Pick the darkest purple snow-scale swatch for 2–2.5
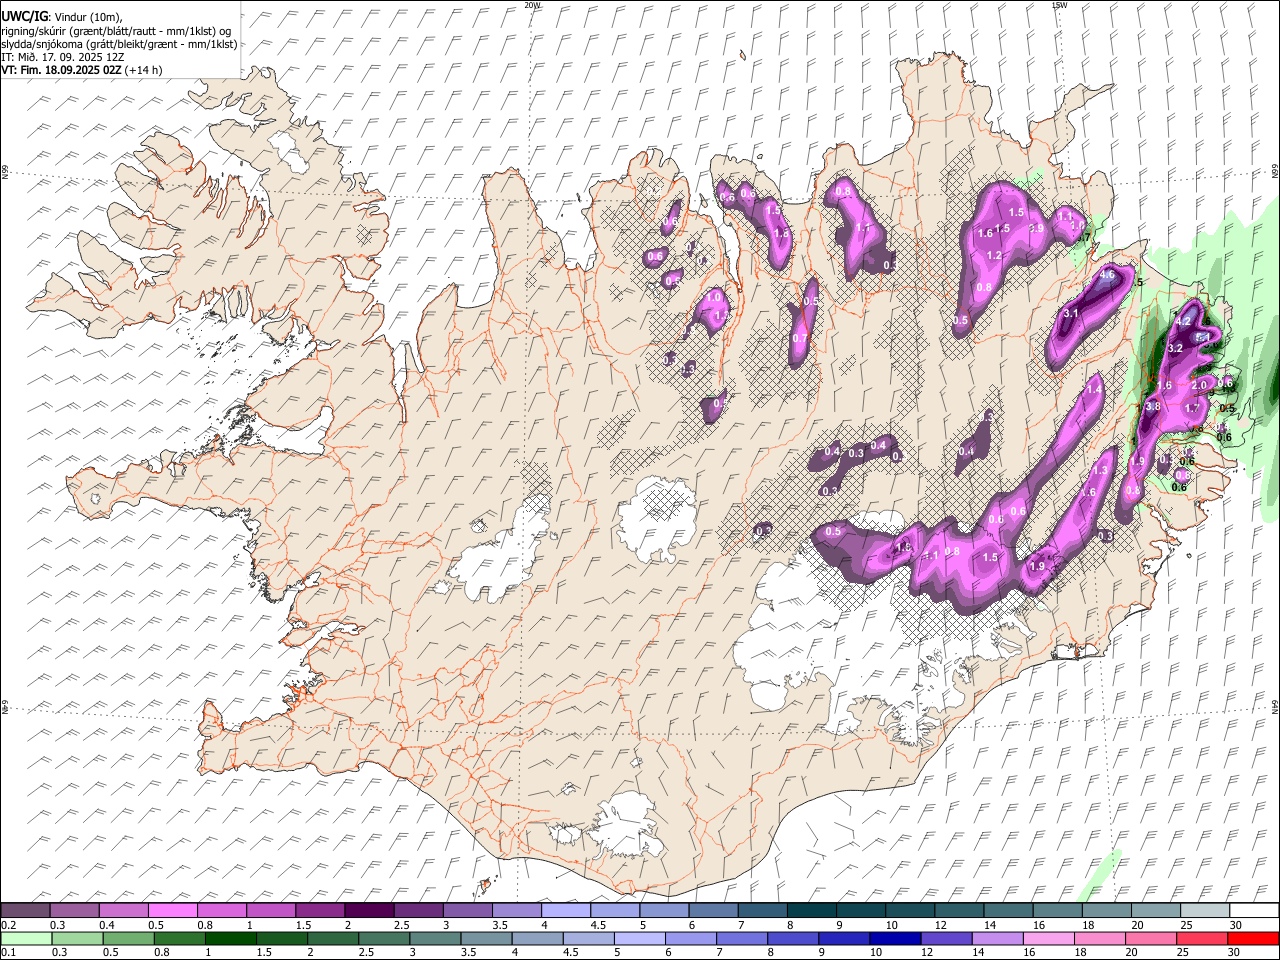Image resolution: width=1280 pixels, height=960 pixels. pos(369,910)
